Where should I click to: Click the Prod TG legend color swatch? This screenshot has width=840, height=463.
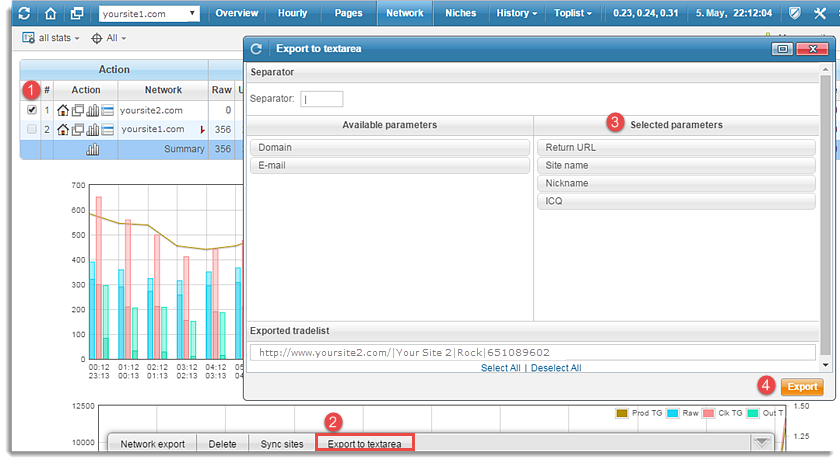(620, 413)
